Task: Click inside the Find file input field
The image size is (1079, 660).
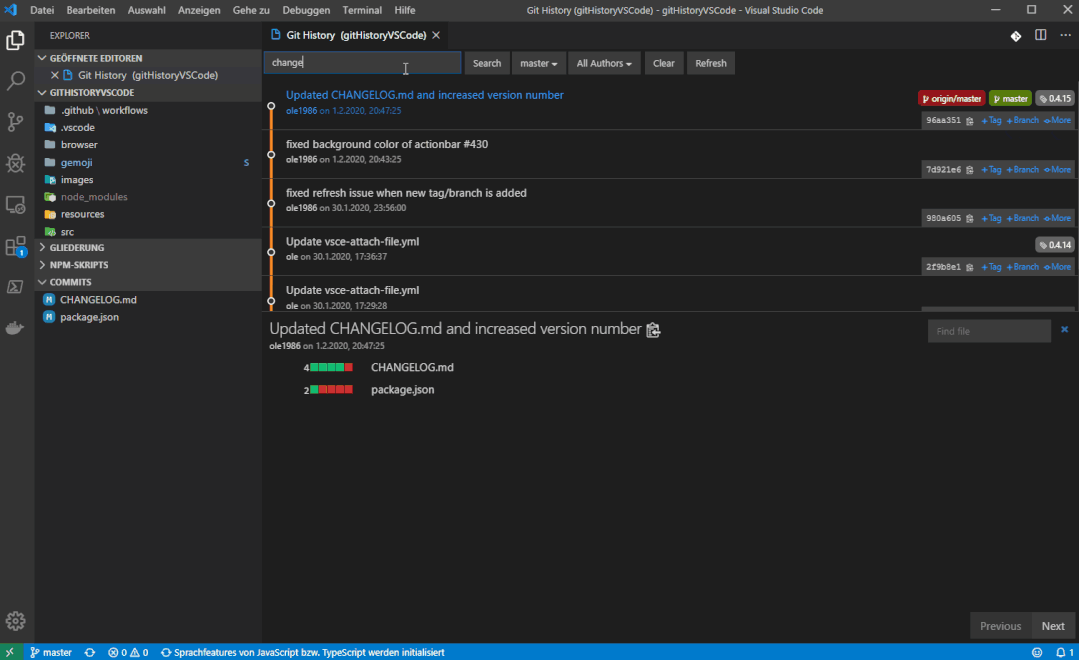Action: click(988, 330)
